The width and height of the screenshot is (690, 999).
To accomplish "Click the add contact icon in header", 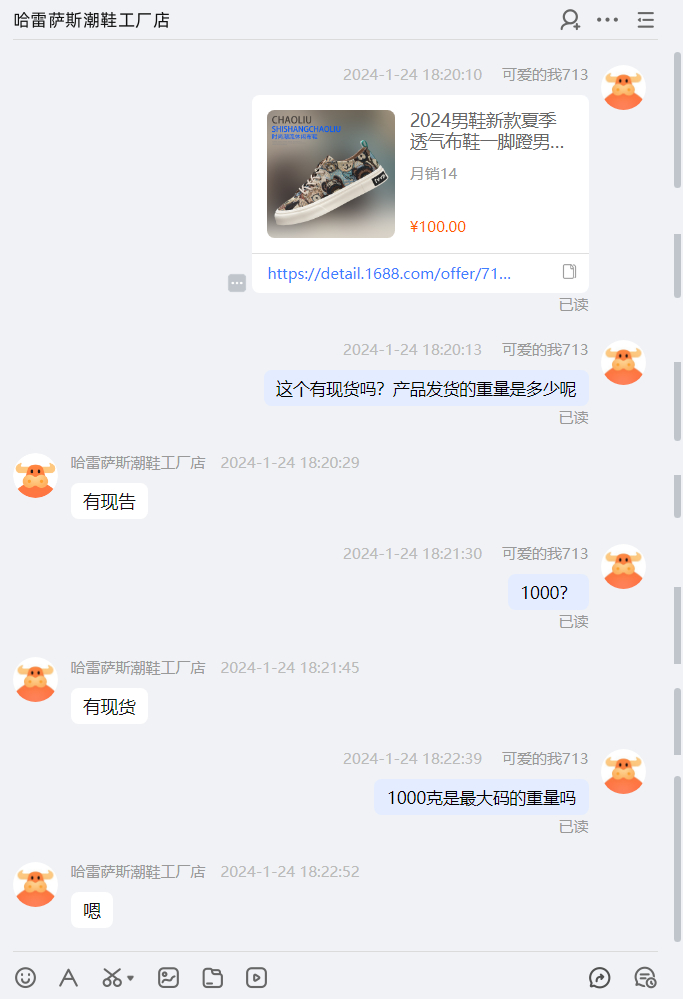I will click(570, 20).
